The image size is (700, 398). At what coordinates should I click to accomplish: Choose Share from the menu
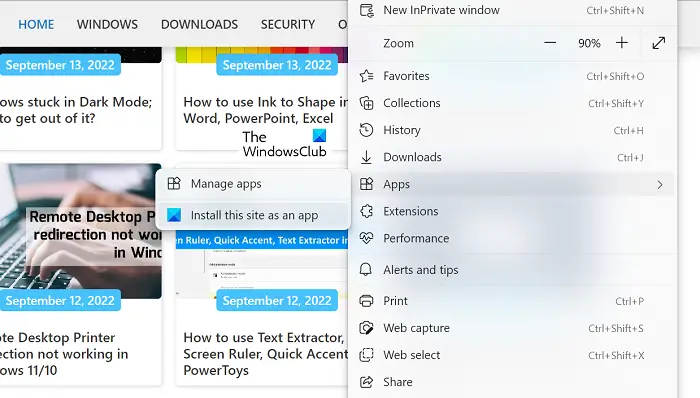pos(512,382)
